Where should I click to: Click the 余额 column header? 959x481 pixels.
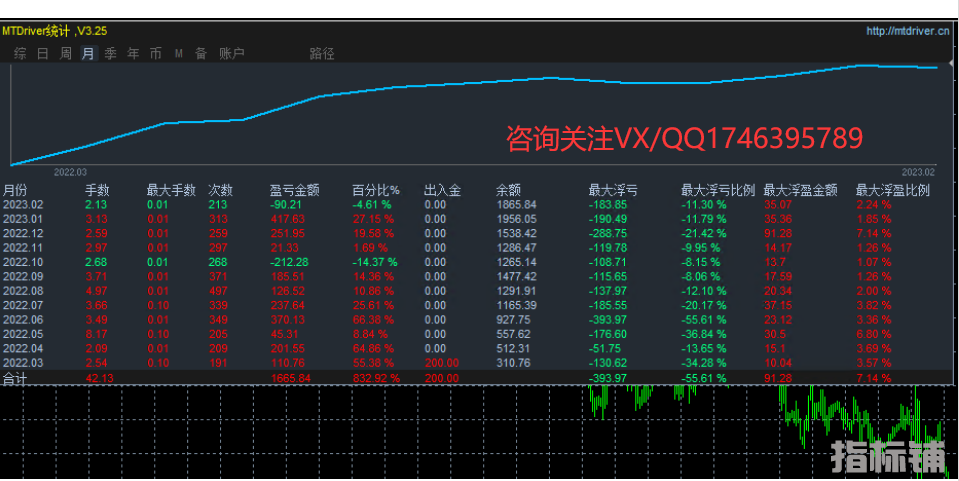[508, 189]
